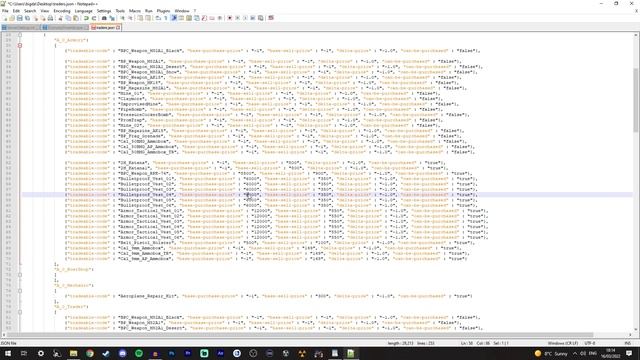Open the Windows Start menu
The width and height of the screenshot is (640, 360).
[x=8, y=353]
